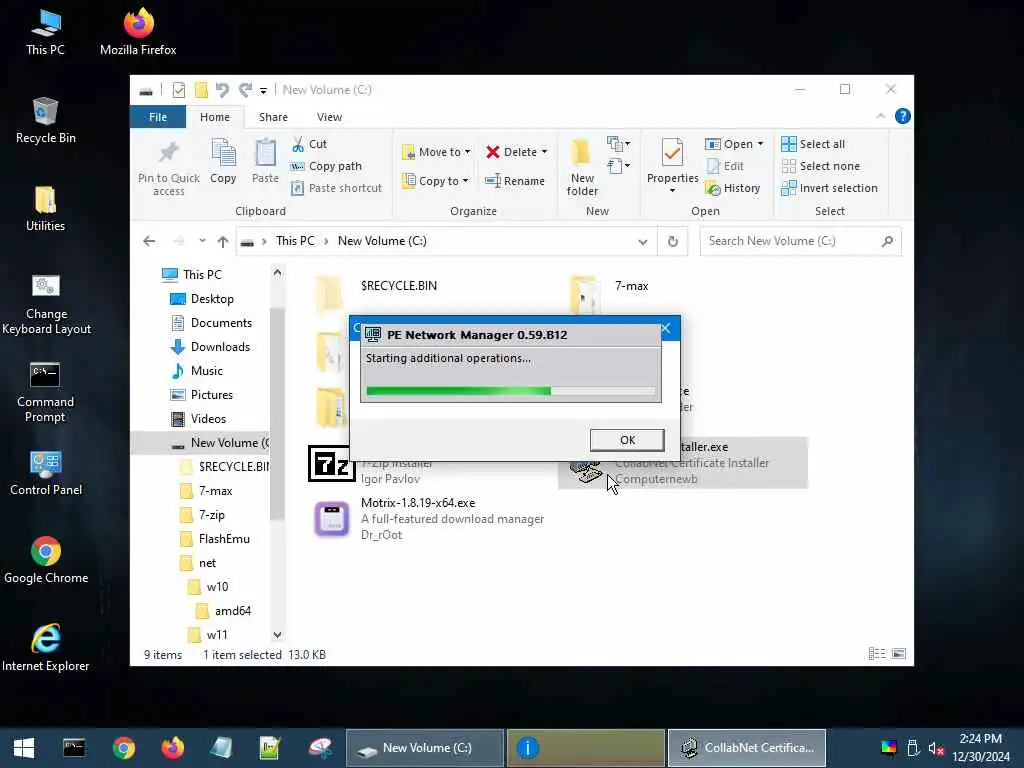Open the explorer help question icon

903,116
